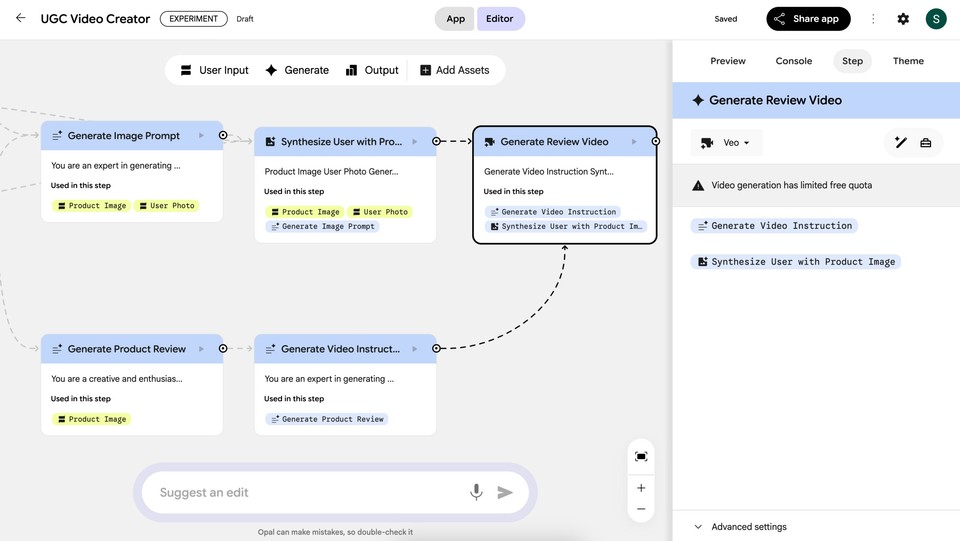Open the Console tab
The height and width of the screenshot is (541, 960).
point(794,61)
